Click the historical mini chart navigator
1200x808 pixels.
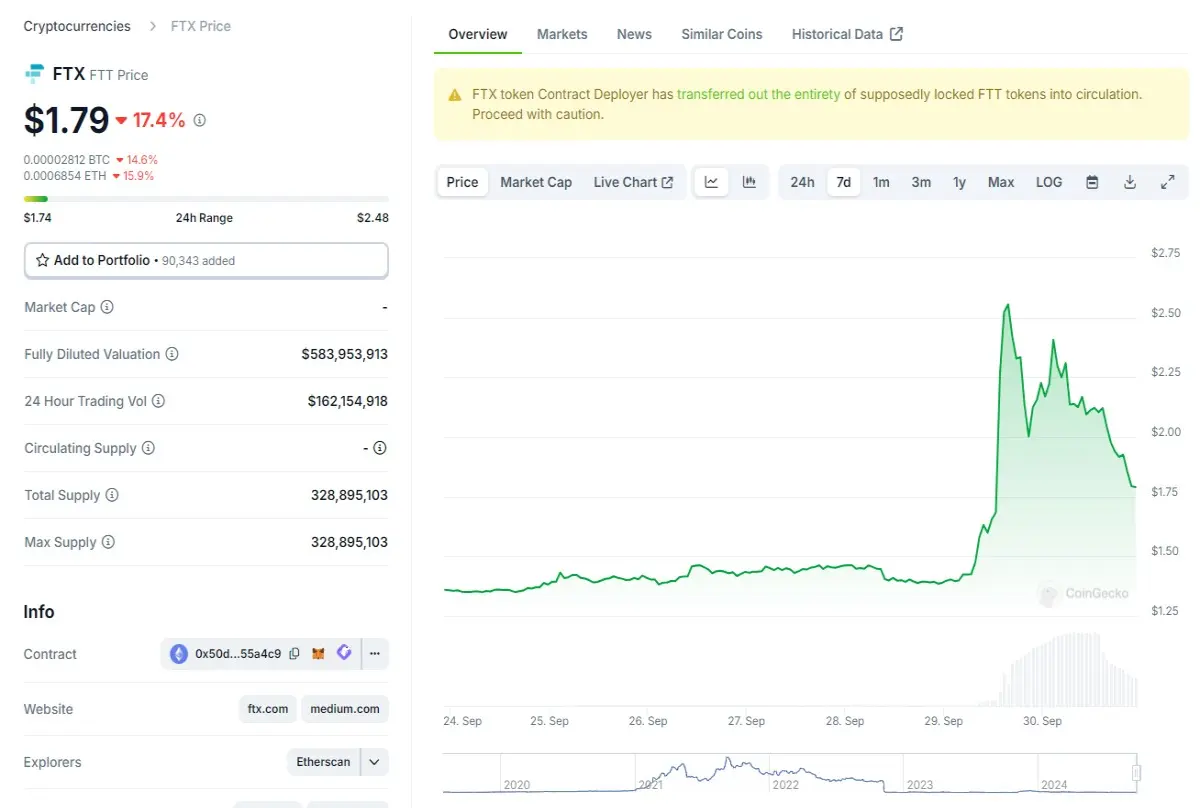(x=790, y=772)
